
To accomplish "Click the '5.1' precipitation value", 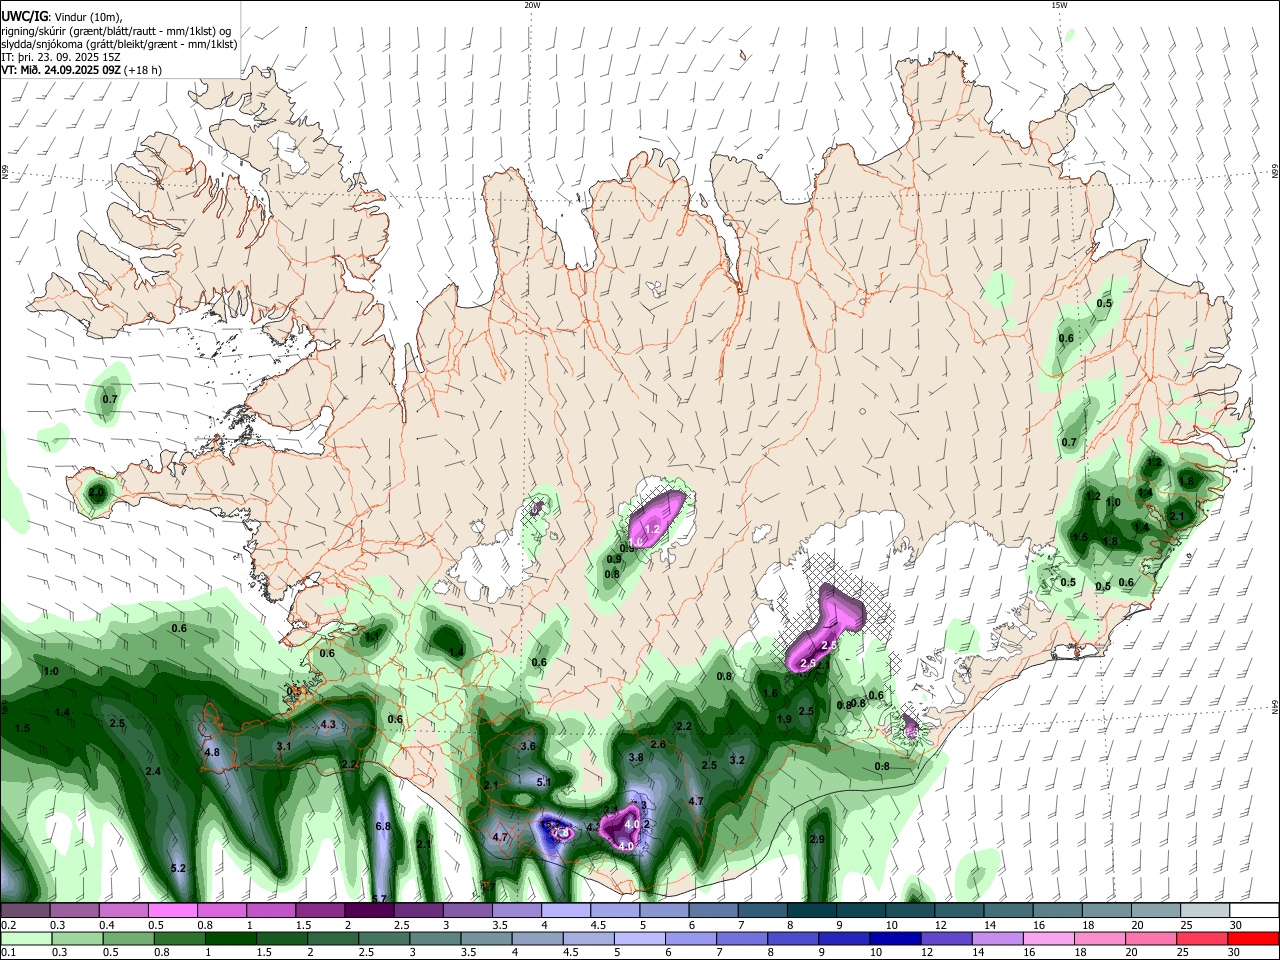I will [544, 782].
